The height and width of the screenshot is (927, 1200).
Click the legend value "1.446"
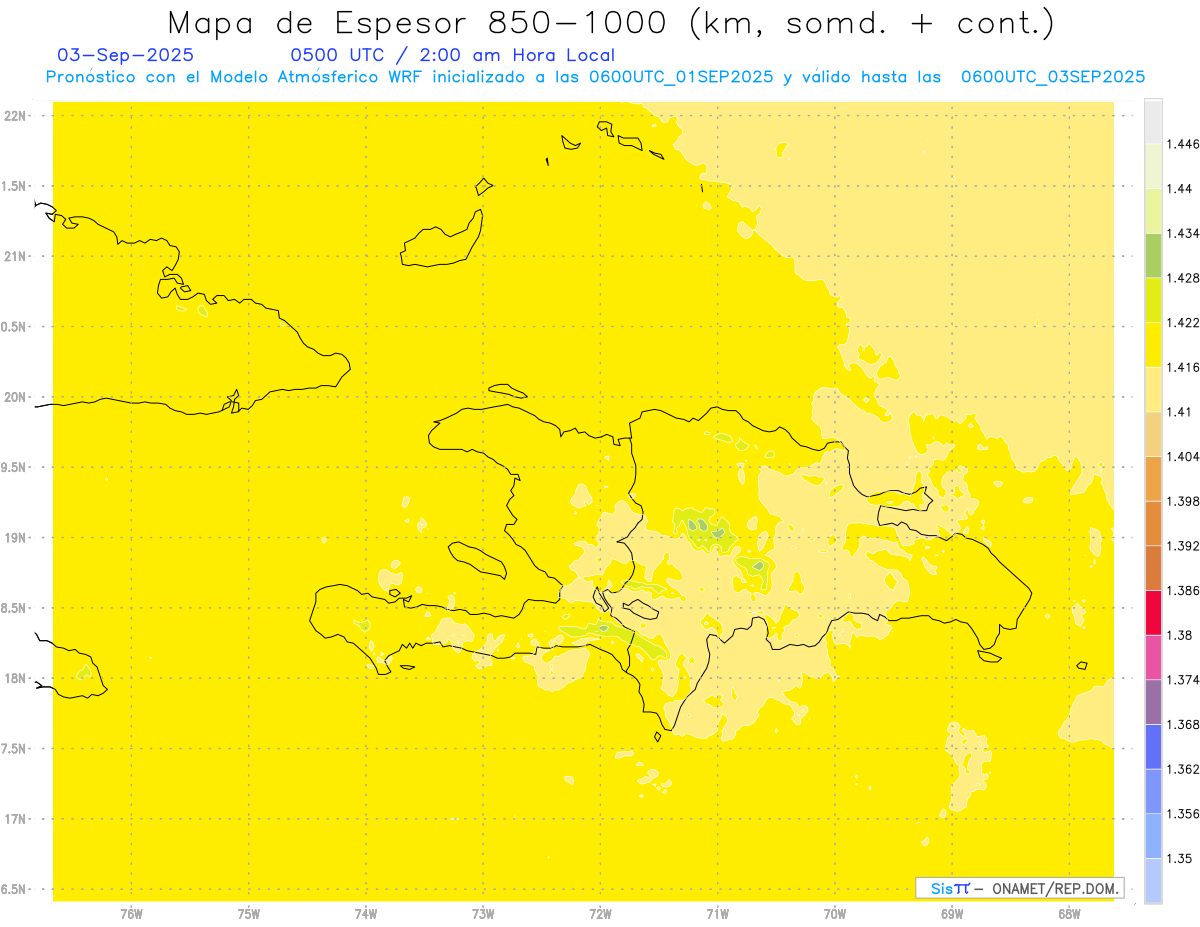tap(1184, 144)
